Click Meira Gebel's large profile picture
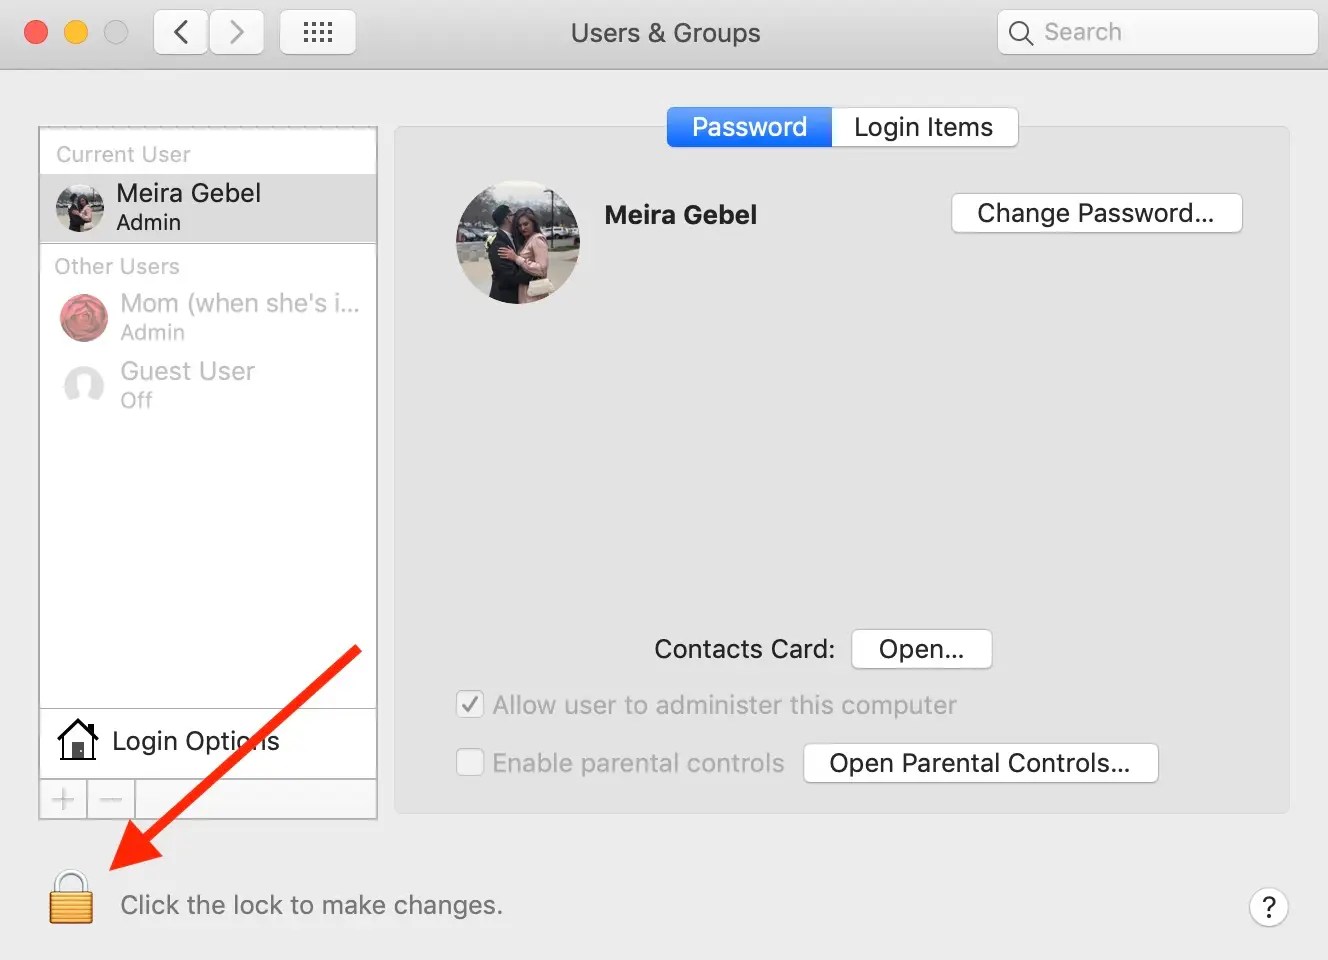1328x960 pixels. (518, 242)
